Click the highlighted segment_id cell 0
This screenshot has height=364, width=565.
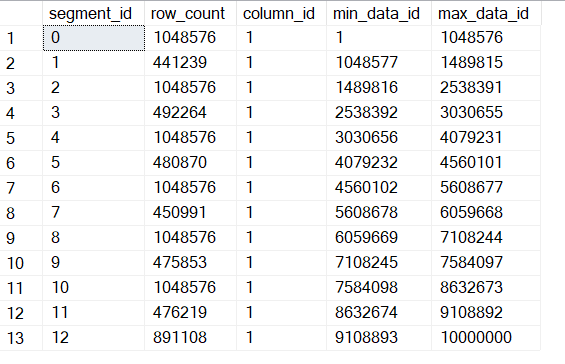[x=94, y=38]
